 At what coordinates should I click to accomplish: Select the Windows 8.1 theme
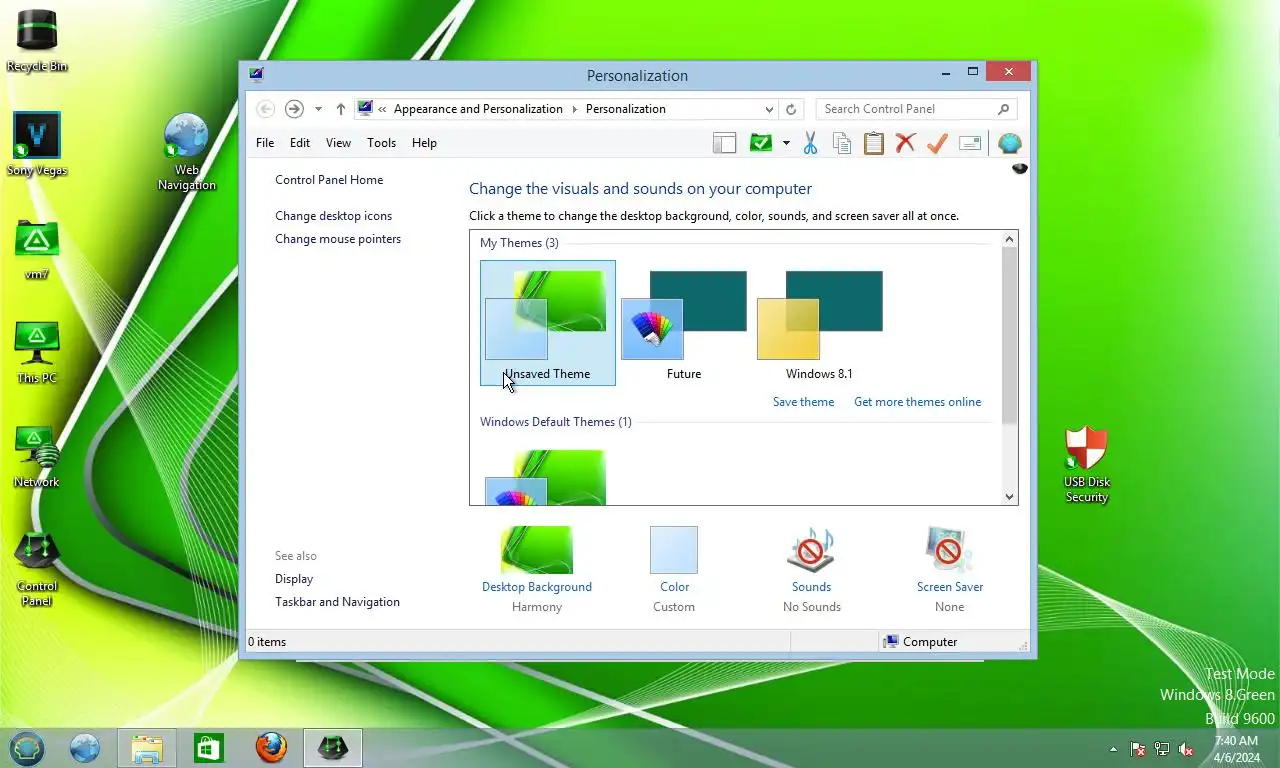(820, 323)
